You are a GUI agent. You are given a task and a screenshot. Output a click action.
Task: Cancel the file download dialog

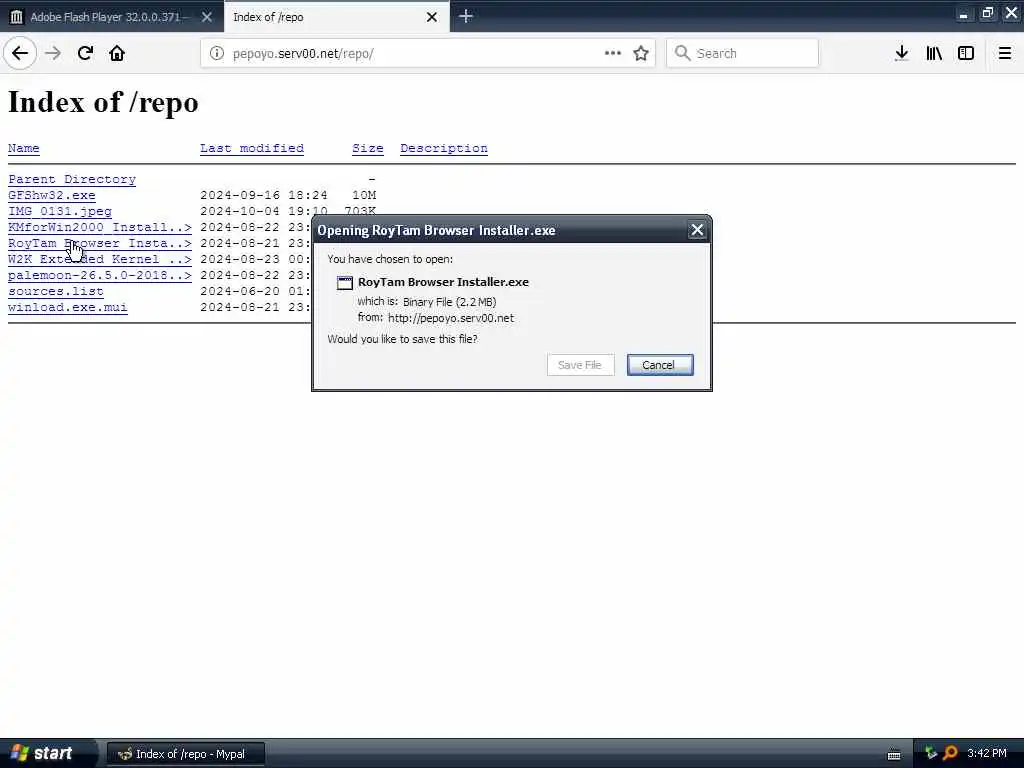click(x=660, y=365)
